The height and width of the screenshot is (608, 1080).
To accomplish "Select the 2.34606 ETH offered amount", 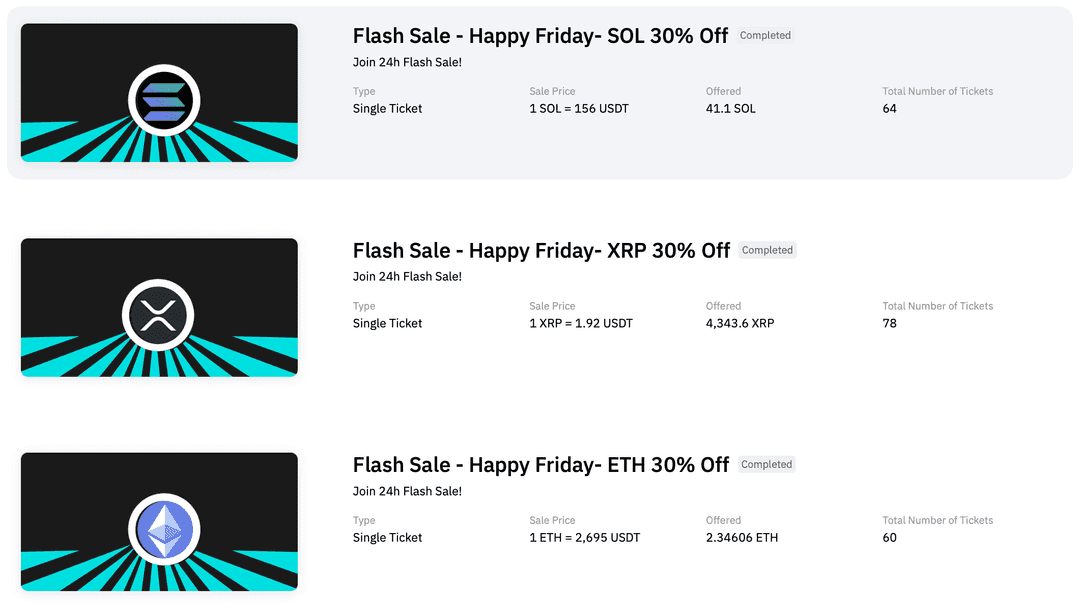I will 742,538.
